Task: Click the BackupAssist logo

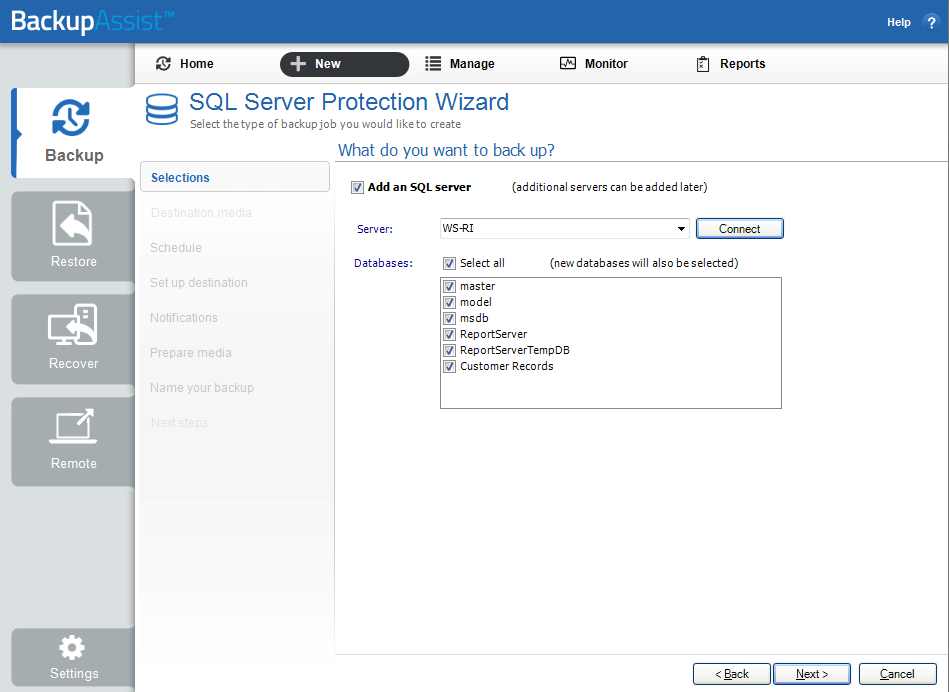Action: click(92, 21)
